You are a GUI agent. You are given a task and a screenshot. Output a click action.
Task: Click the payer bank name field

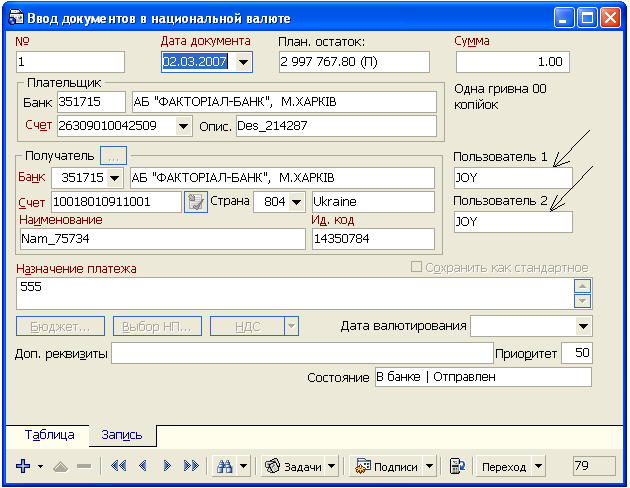coord(284,102)
